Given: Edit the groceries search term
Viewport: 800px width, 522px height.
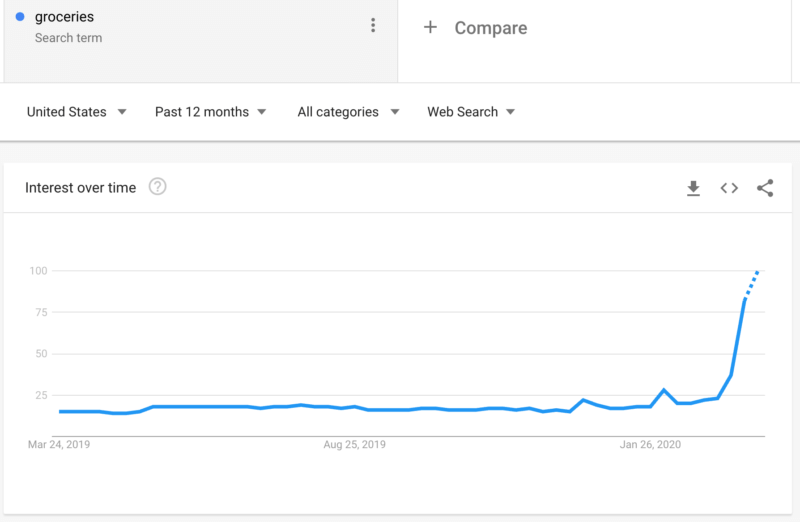Looking at the screenshot, I should [63, 17].
